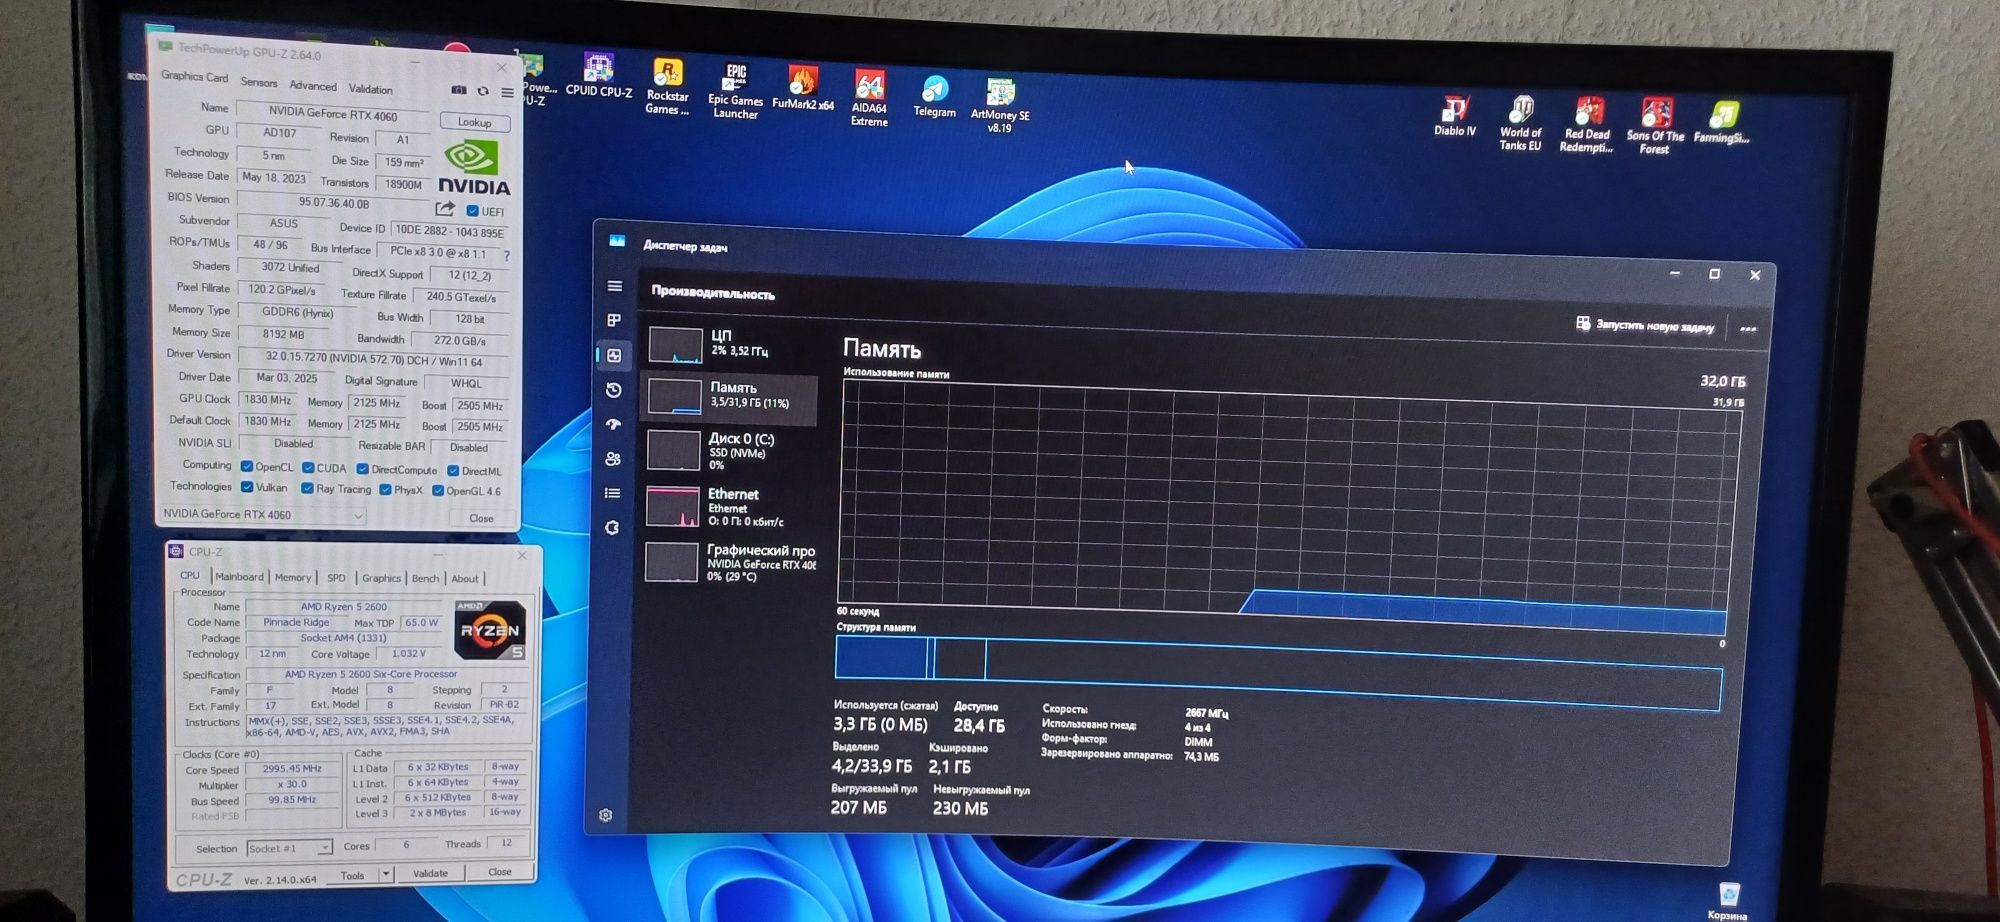Image resolution: width=2000 pixels, height=922 pixels.
Task: Open the FurMark2 x64 desktop icon
Action: coord(802,87)
